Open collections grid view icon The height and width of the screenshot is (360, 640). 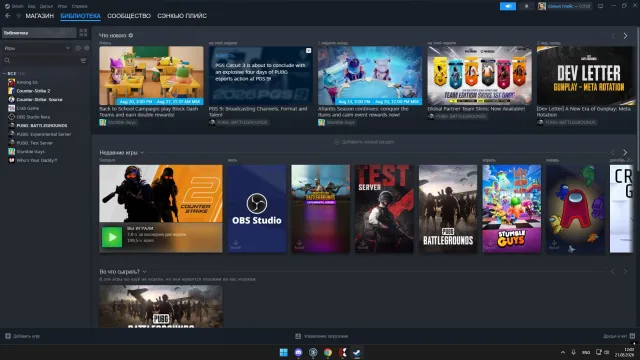coord(83,33)
